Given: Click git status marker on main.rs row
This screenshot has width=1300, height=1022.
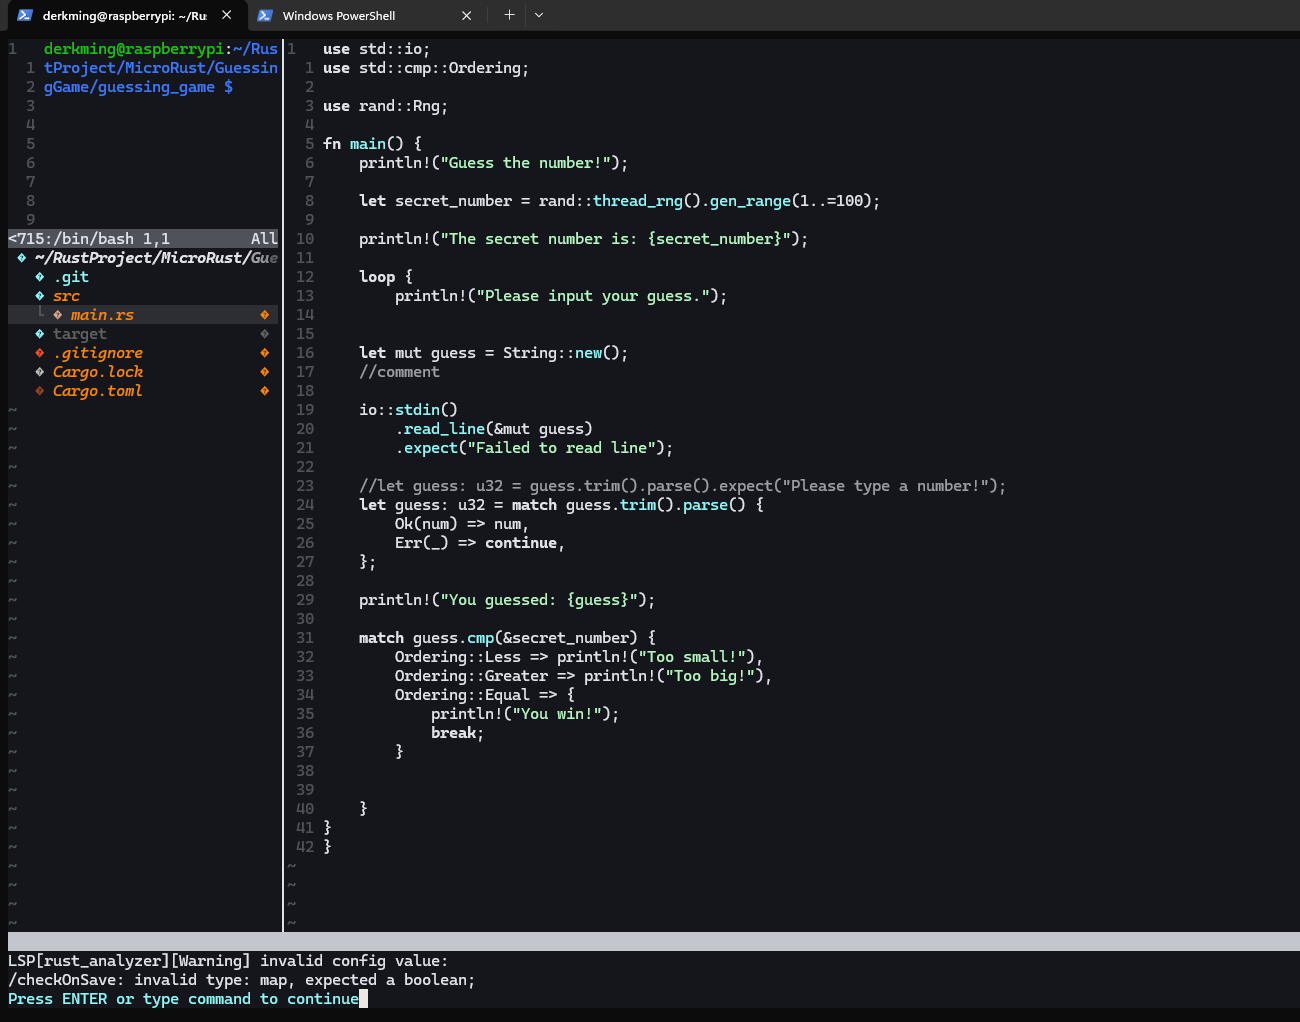Looking at the screenshot, I should 265,315.
